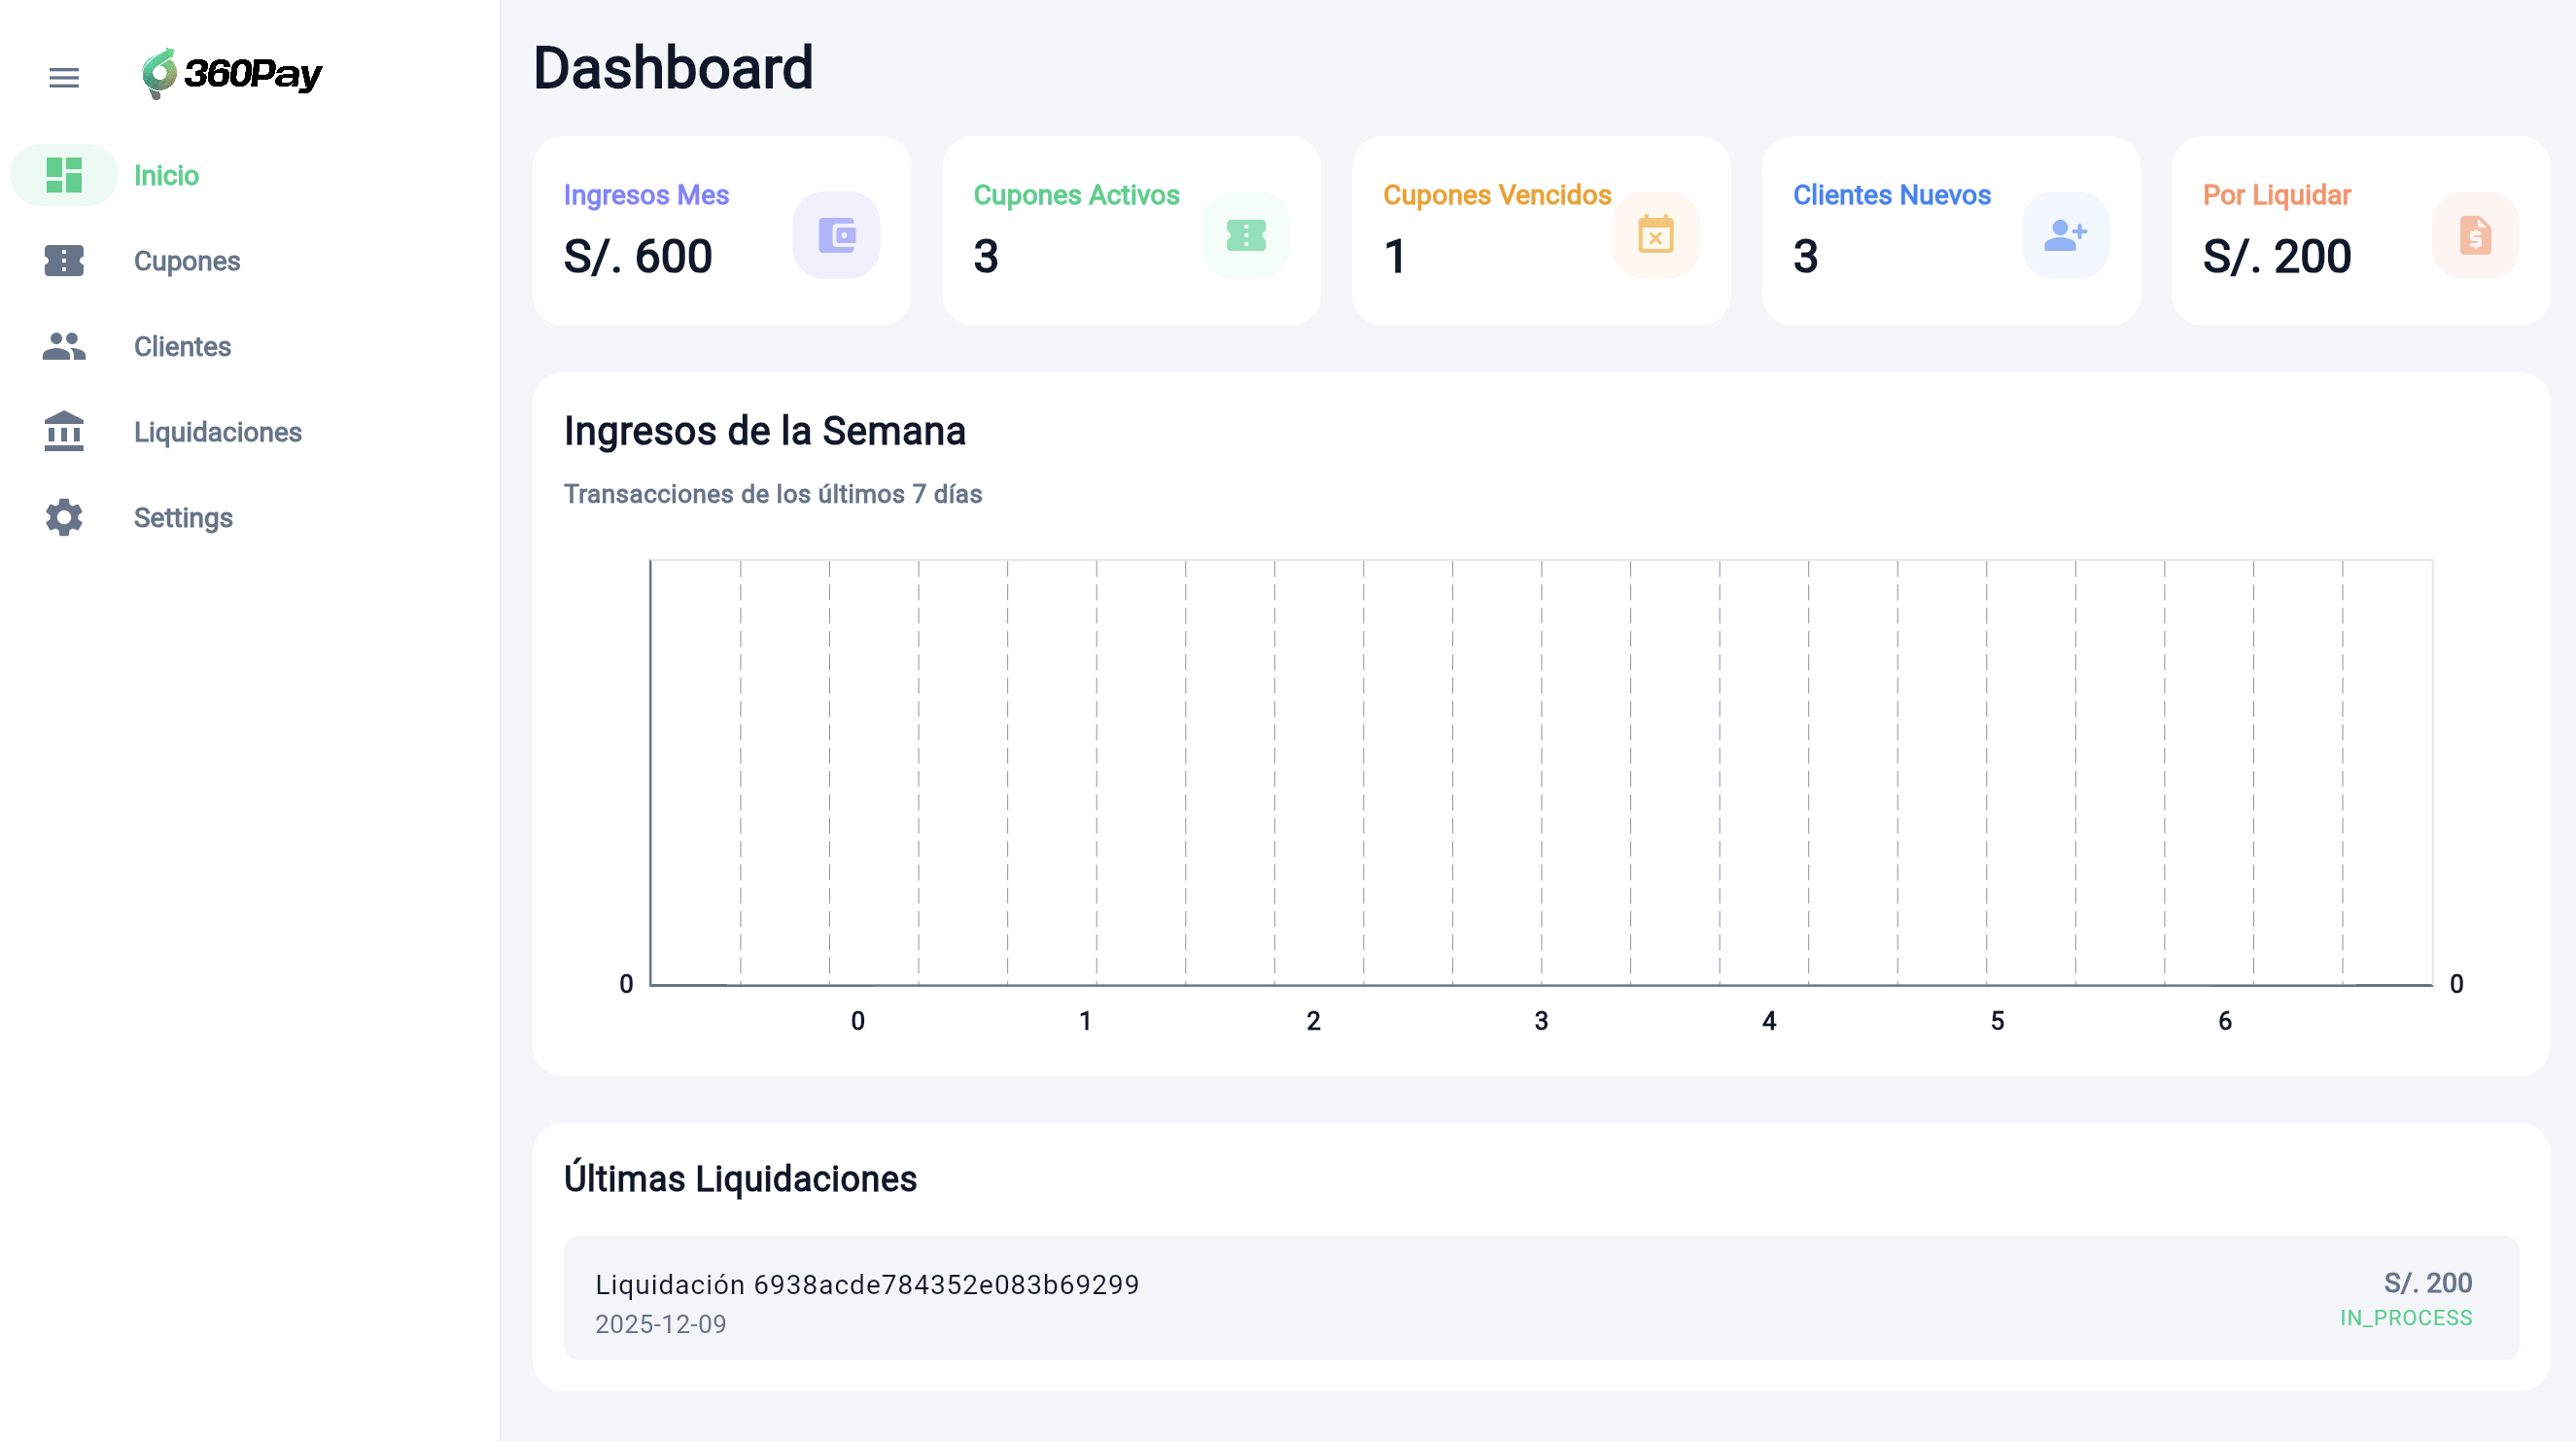Click the Cupones ticket icon

[x=63, y=261]
